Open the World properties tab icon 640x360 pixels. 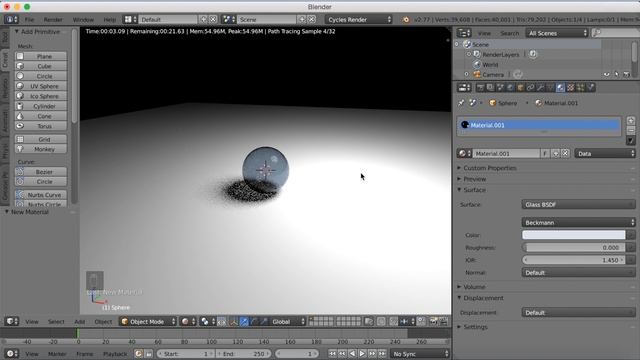(x=511, y=87)
